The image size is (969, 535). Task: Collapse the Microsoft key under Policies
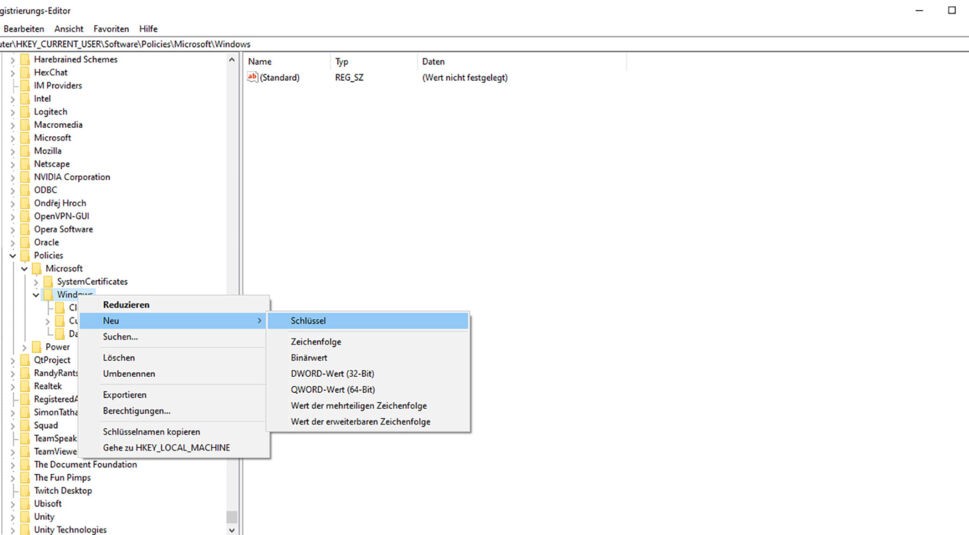click(24, 269)
